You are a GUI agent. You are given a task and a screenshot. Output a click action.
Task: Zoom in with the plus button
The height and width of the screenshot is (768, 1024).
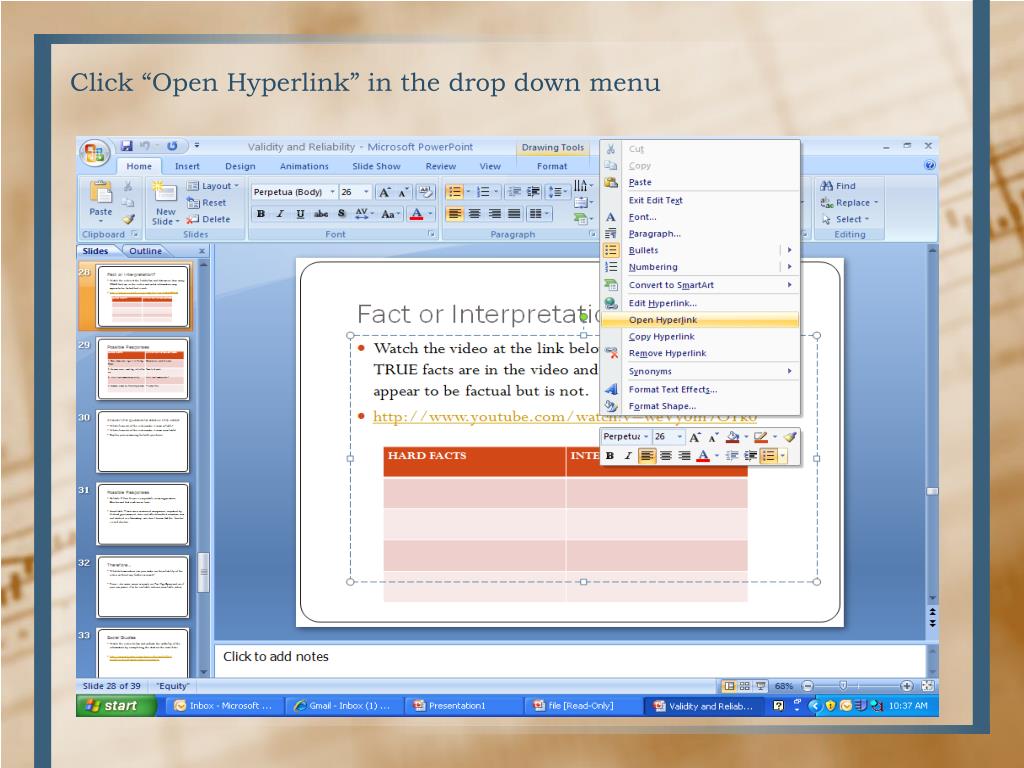coord(906,686)
